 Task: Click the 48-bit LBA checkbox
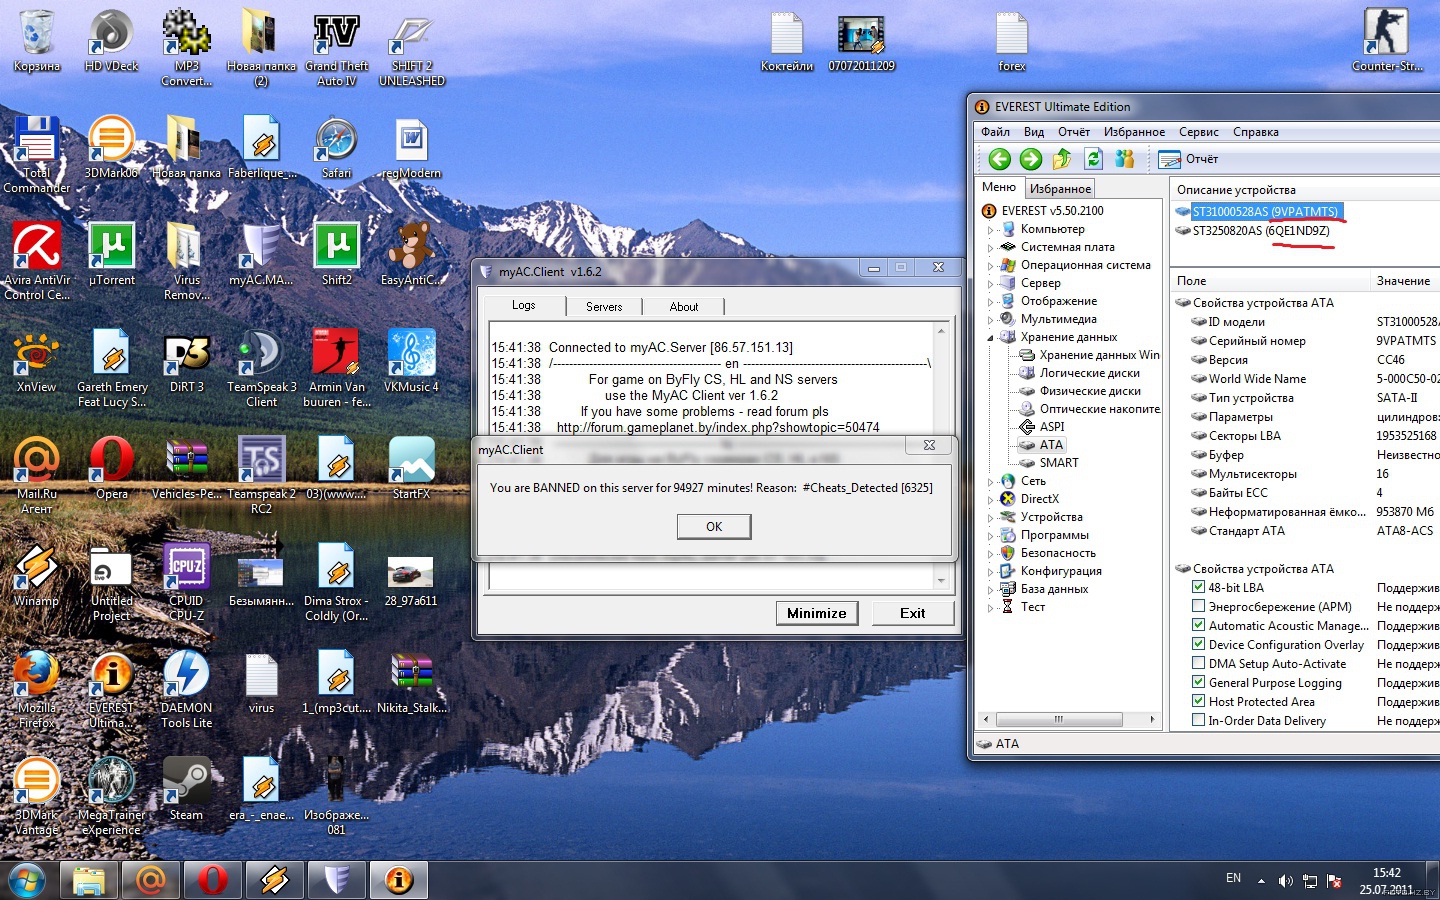tap(1198, 588)
